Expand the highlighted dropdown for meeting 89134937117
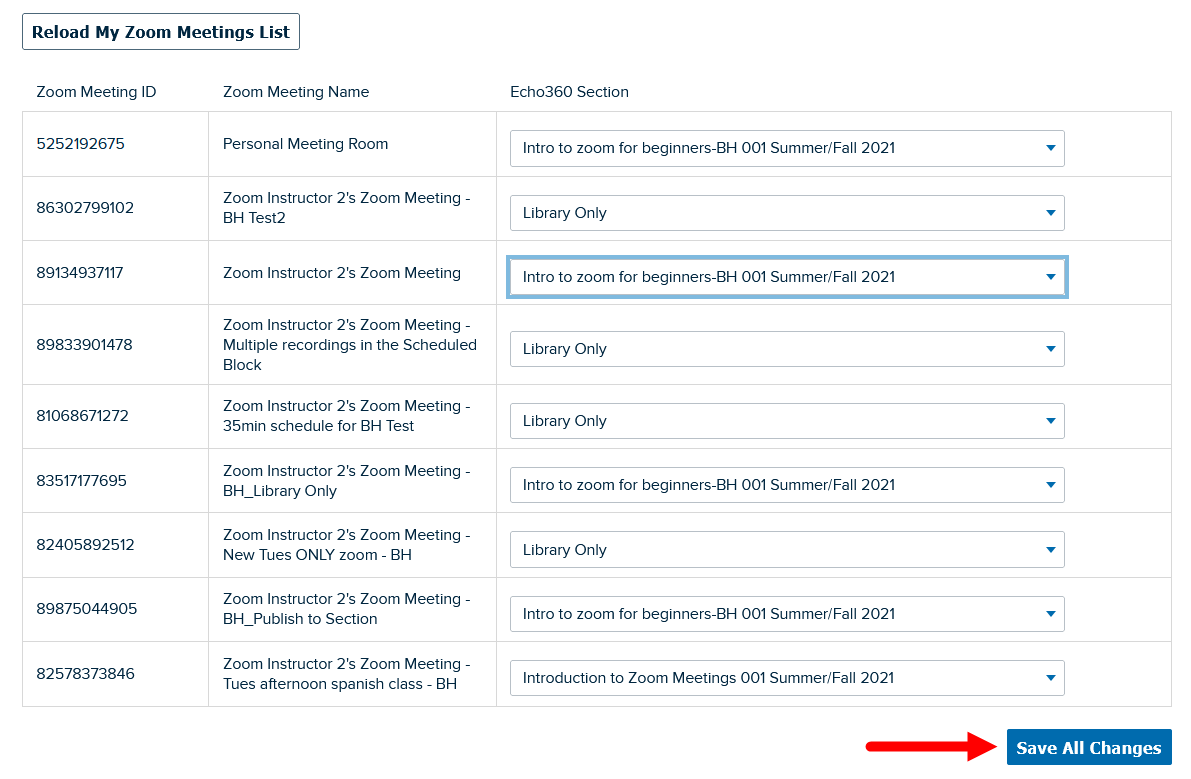 [787, 277]
